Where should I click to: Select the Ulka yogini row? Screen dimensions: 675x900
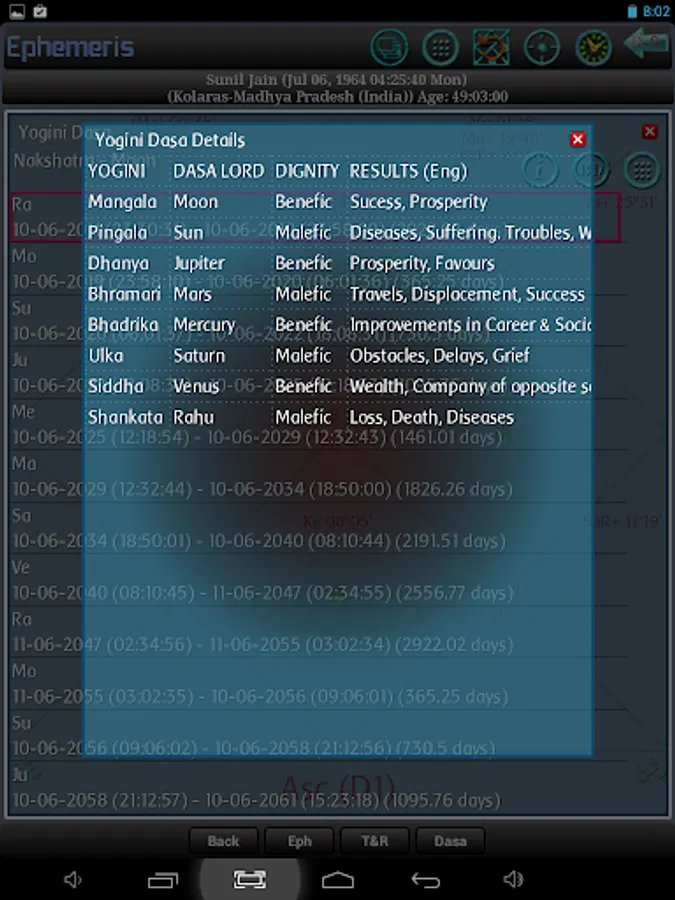pyautogui.click(x=339, y=356)
